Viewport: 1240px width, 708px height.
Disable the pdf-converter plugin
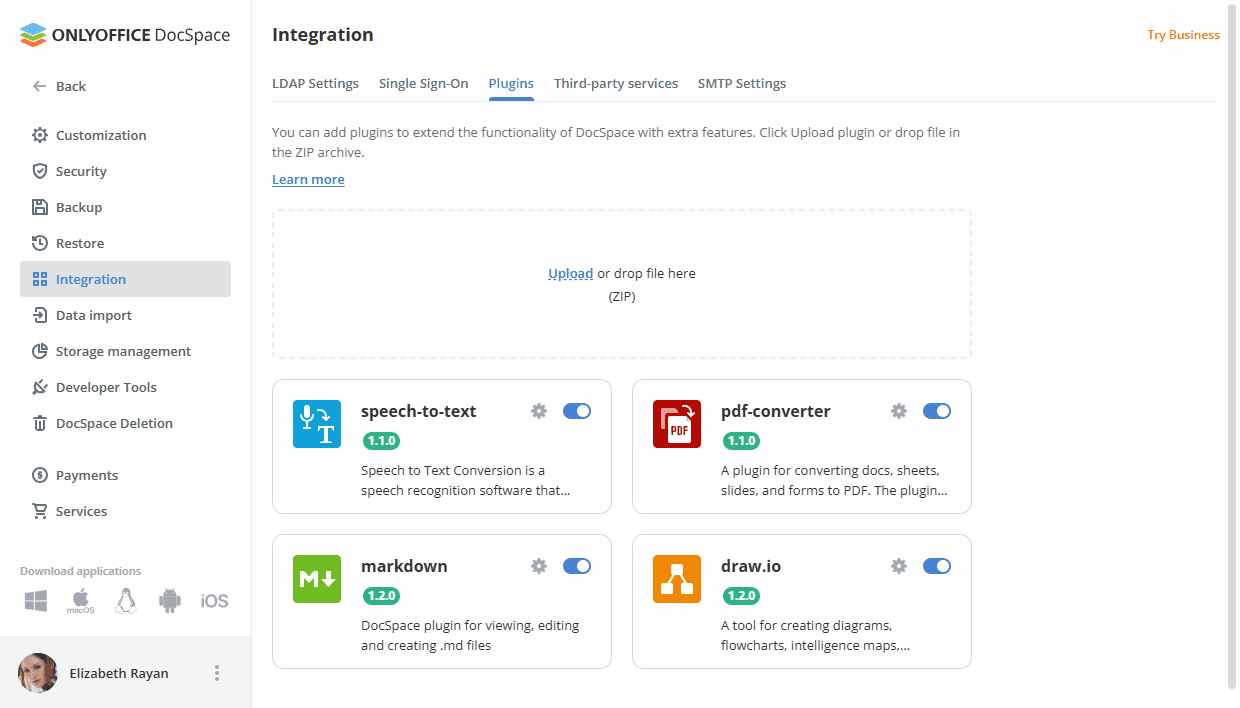(x=937, y=410)
